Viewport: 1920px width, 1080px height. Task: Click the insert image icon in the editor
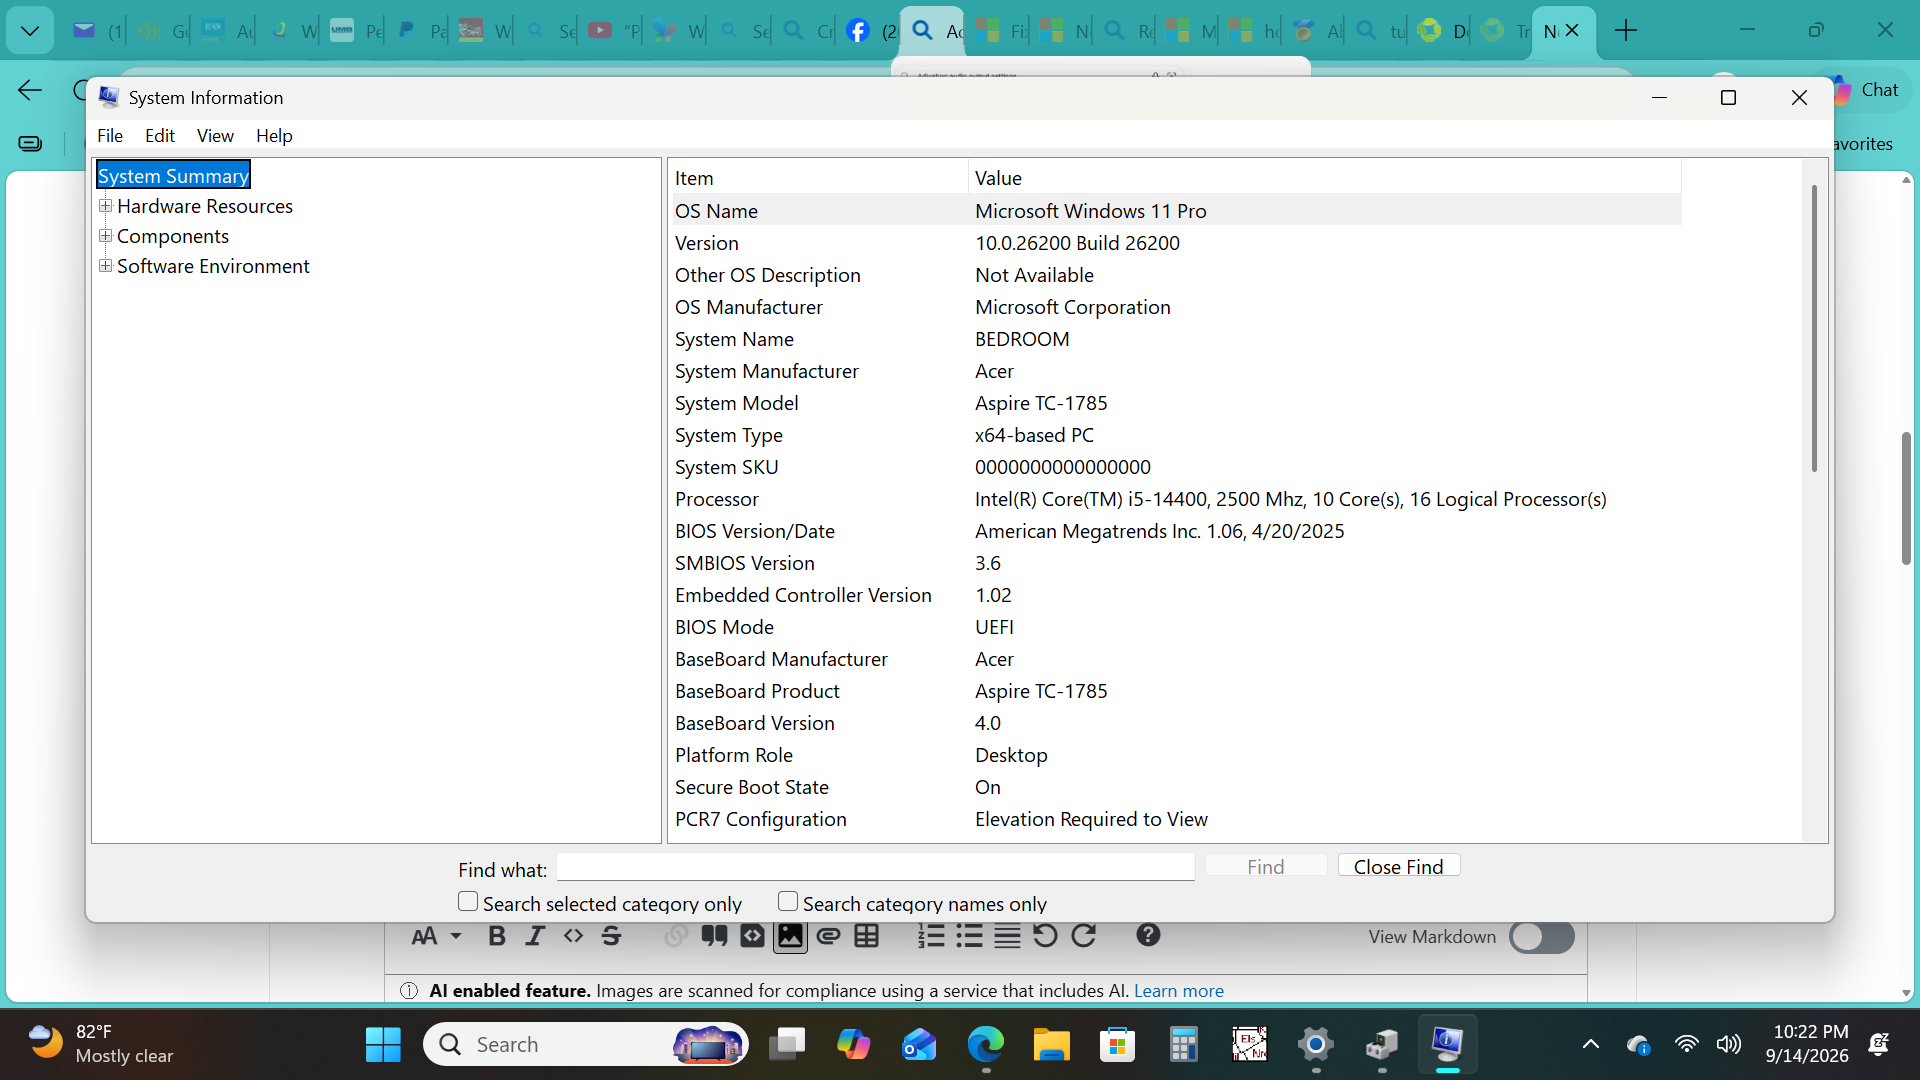coord(790,936)
